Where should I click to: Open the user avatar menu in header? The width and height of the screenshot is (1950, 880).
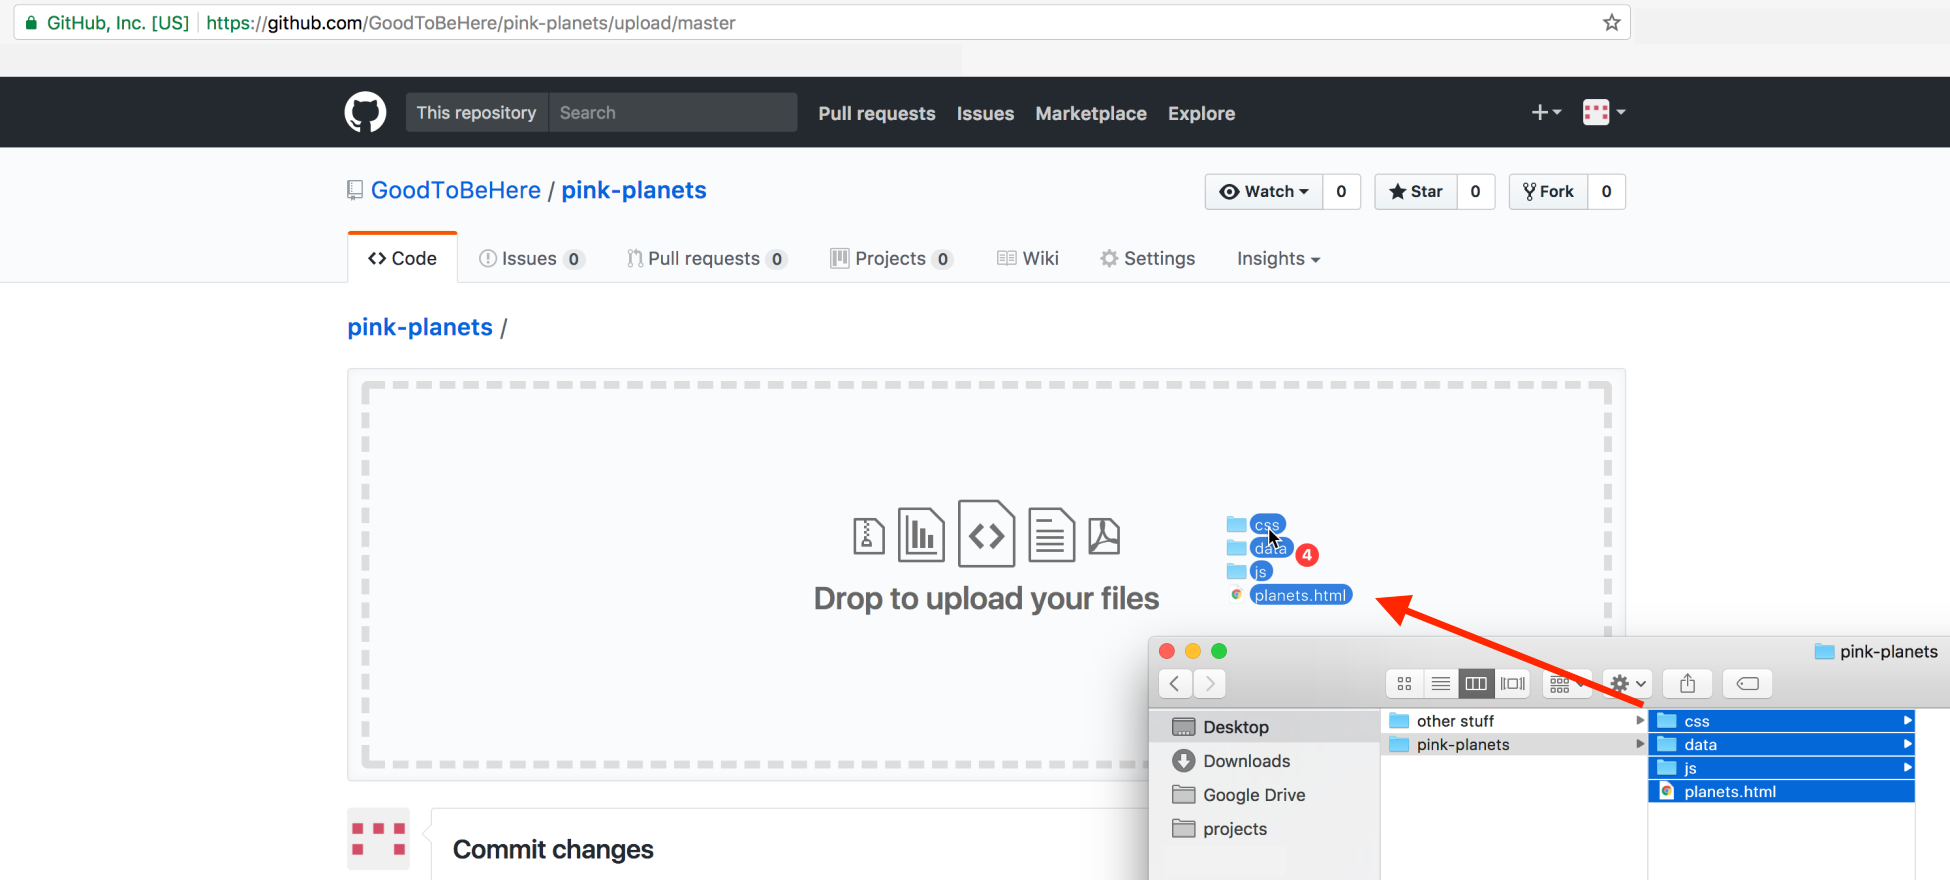[x=1604, y=112]
